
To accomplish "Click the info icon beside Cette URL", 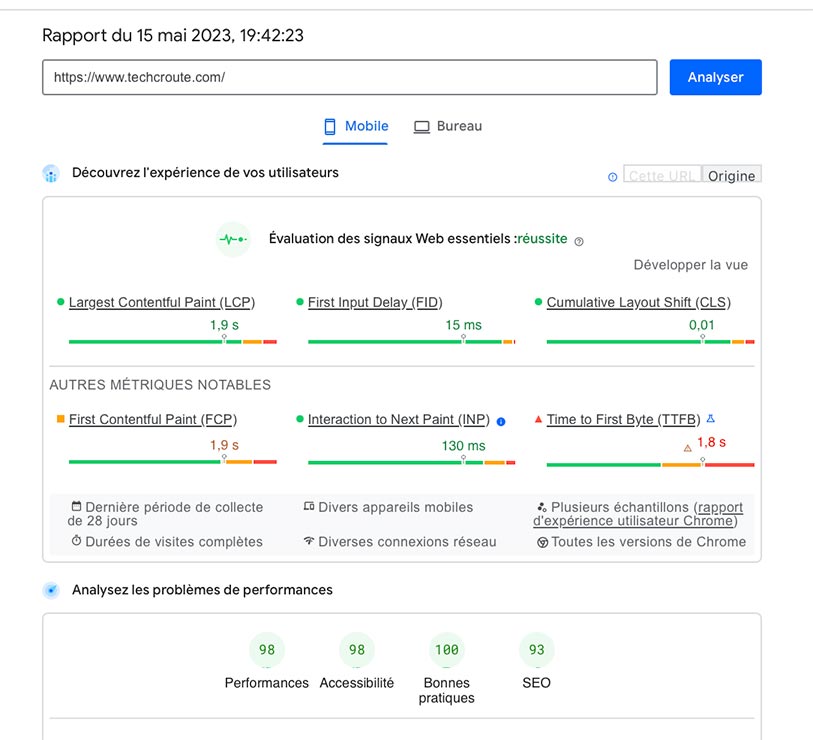I will pyautogui.click(x=612, y=177).
